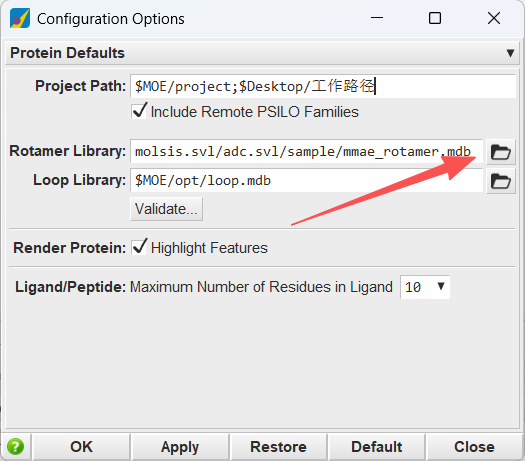Toggle Include Remote PSILO Families checkbox

pos(139,111)
